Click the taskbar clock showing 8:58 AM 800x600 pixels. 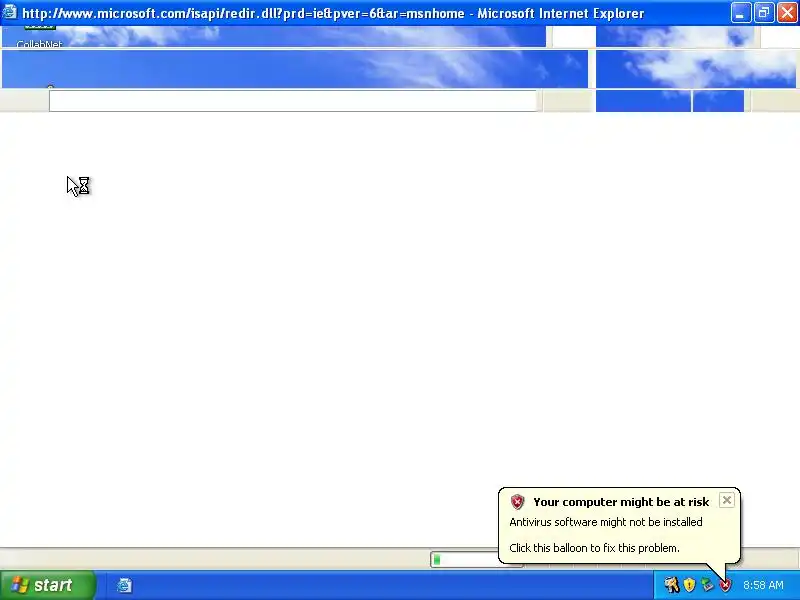(763, 585)
